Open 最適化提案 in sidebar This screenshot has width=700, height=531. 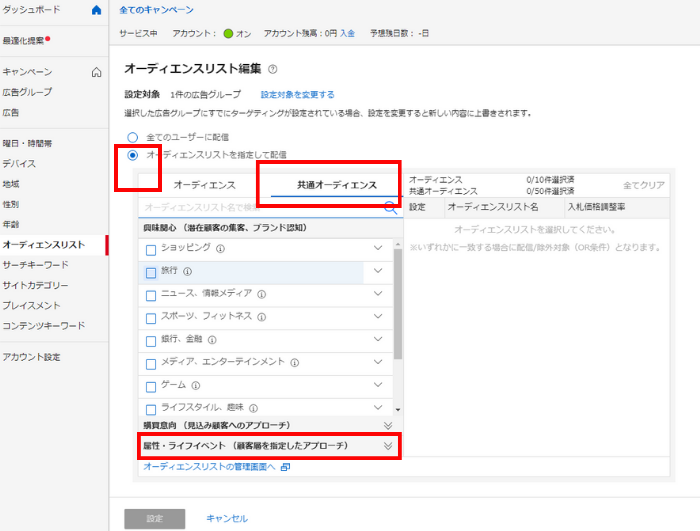[x=24, y=41]
